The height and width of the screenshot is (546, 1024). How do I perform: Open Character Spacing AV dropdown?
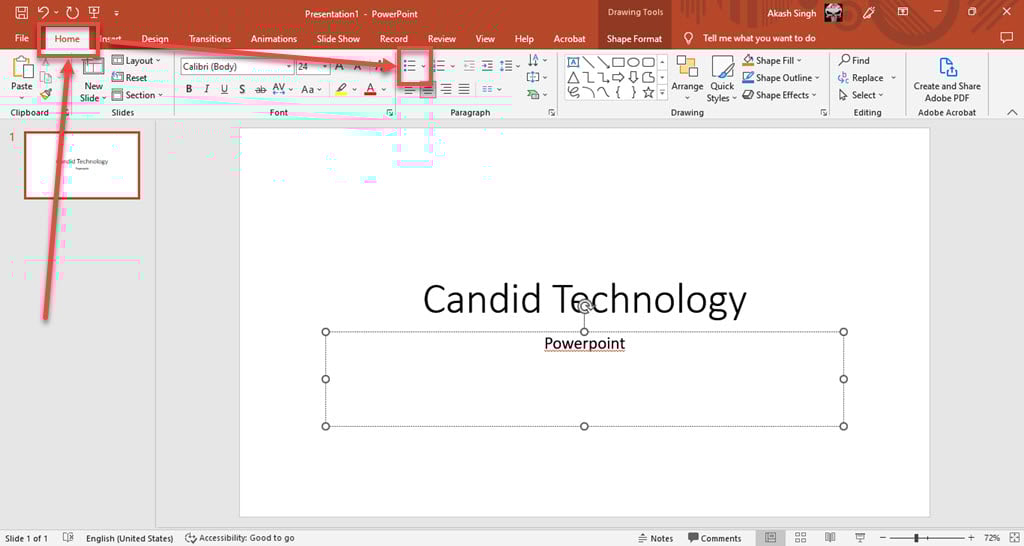[x=282, y=89]
